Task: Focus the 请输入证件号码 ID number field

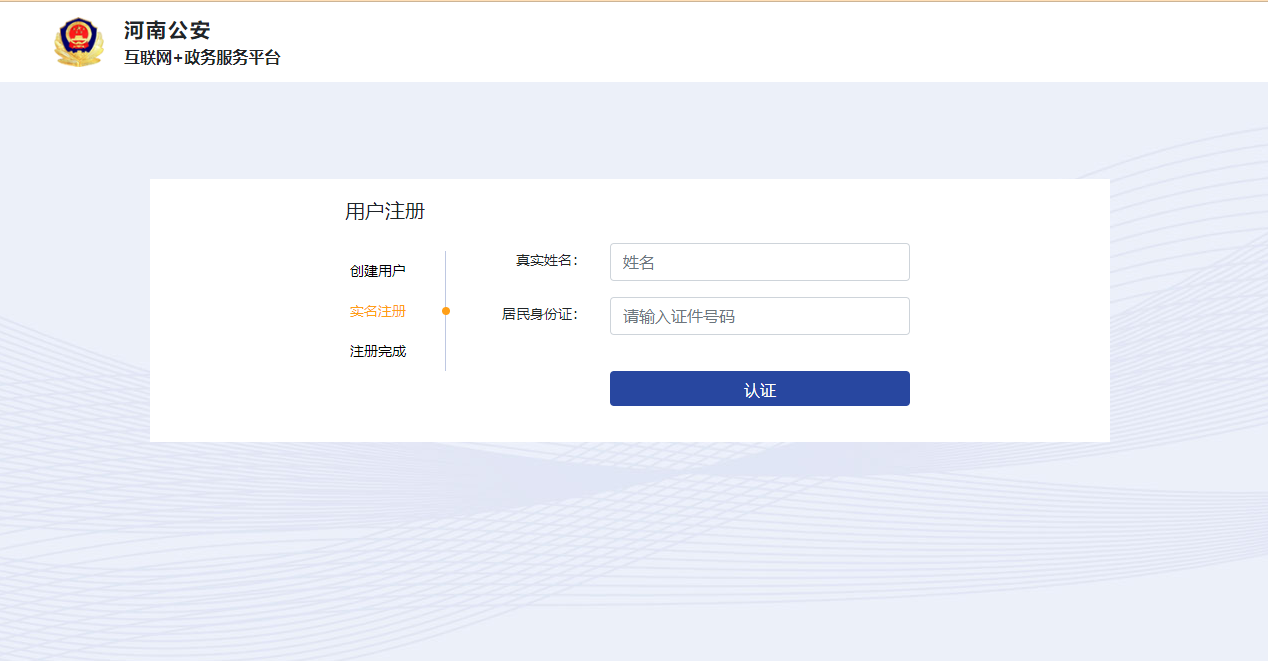Action: pyautogui.click(x=759, y=316)
